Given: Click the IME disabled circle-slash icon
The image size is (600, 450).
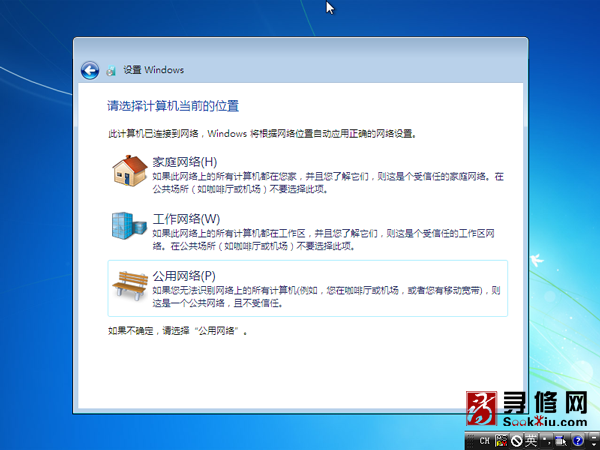Looking at the screenshot, I should coord(517,441).
